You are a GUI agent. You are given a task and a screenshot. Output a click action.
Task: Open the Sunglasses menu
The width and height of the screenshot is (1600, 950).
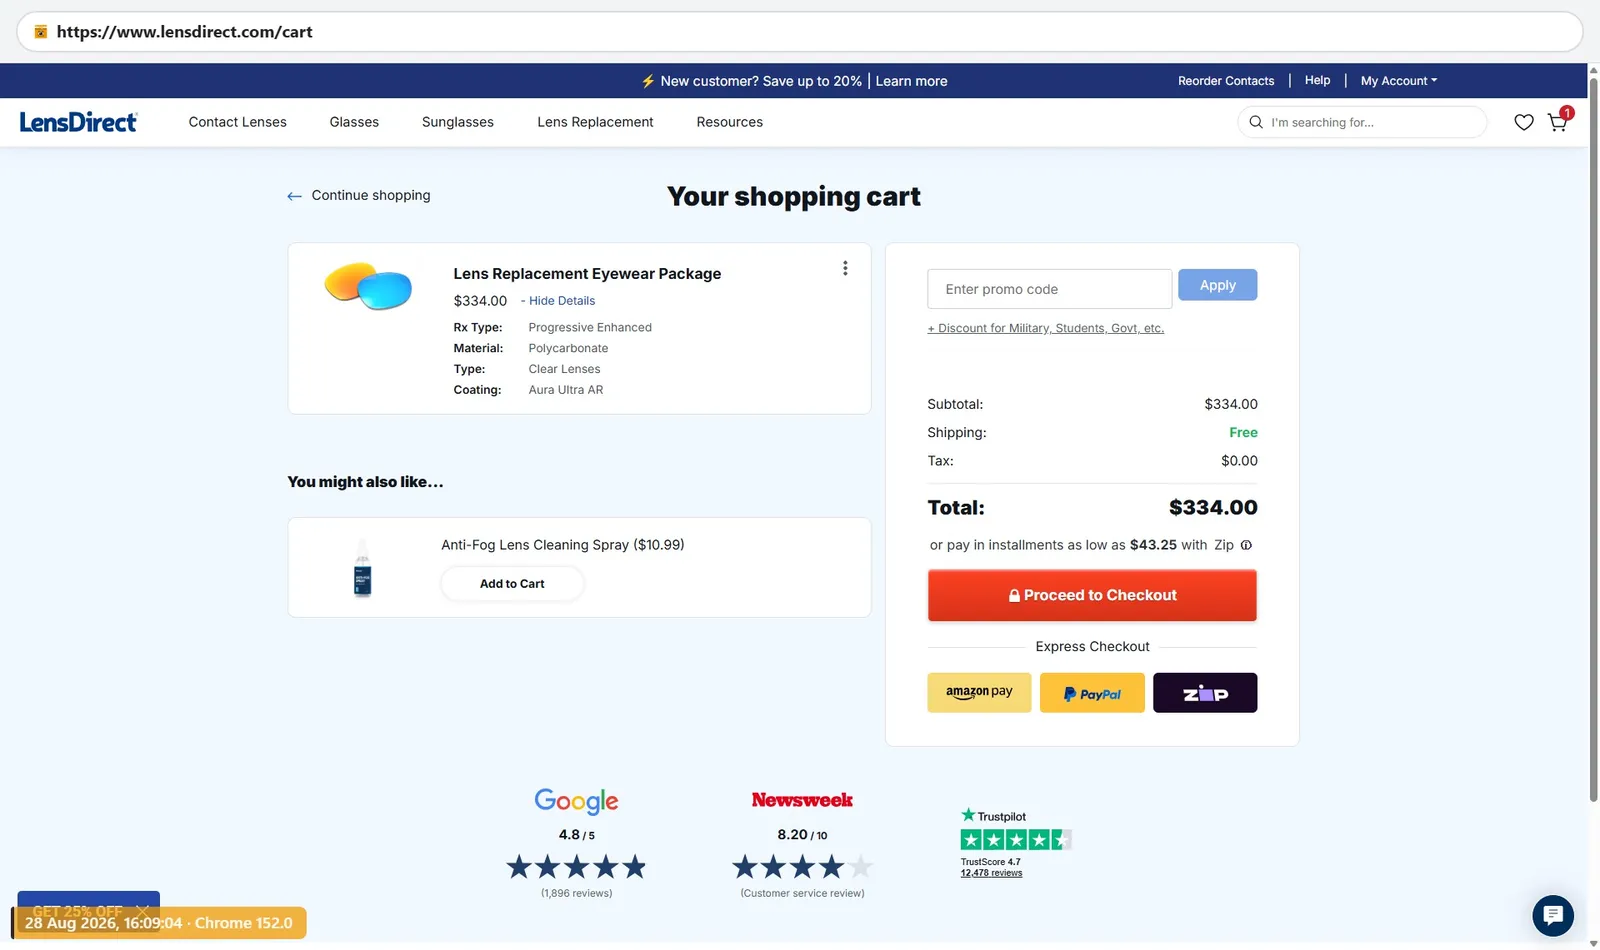[457, 122]
